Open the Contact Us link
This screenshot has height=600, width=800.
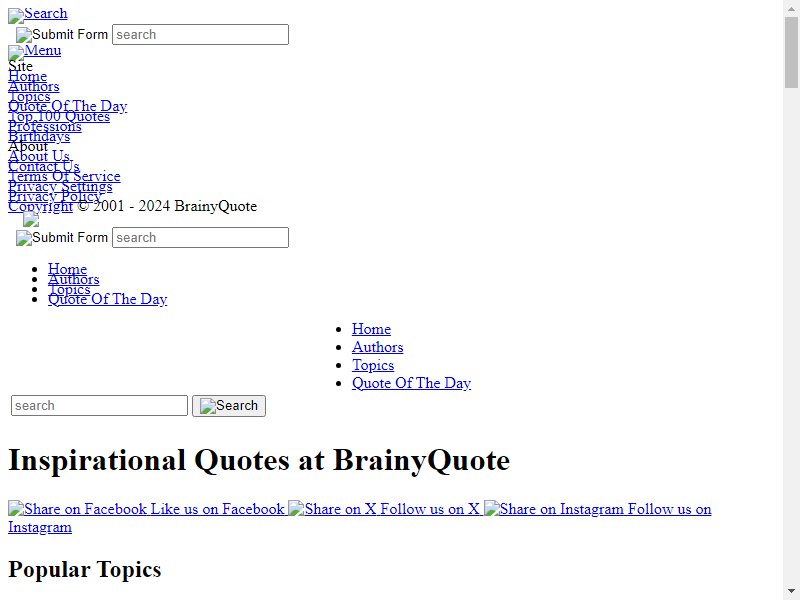point(44,166)
